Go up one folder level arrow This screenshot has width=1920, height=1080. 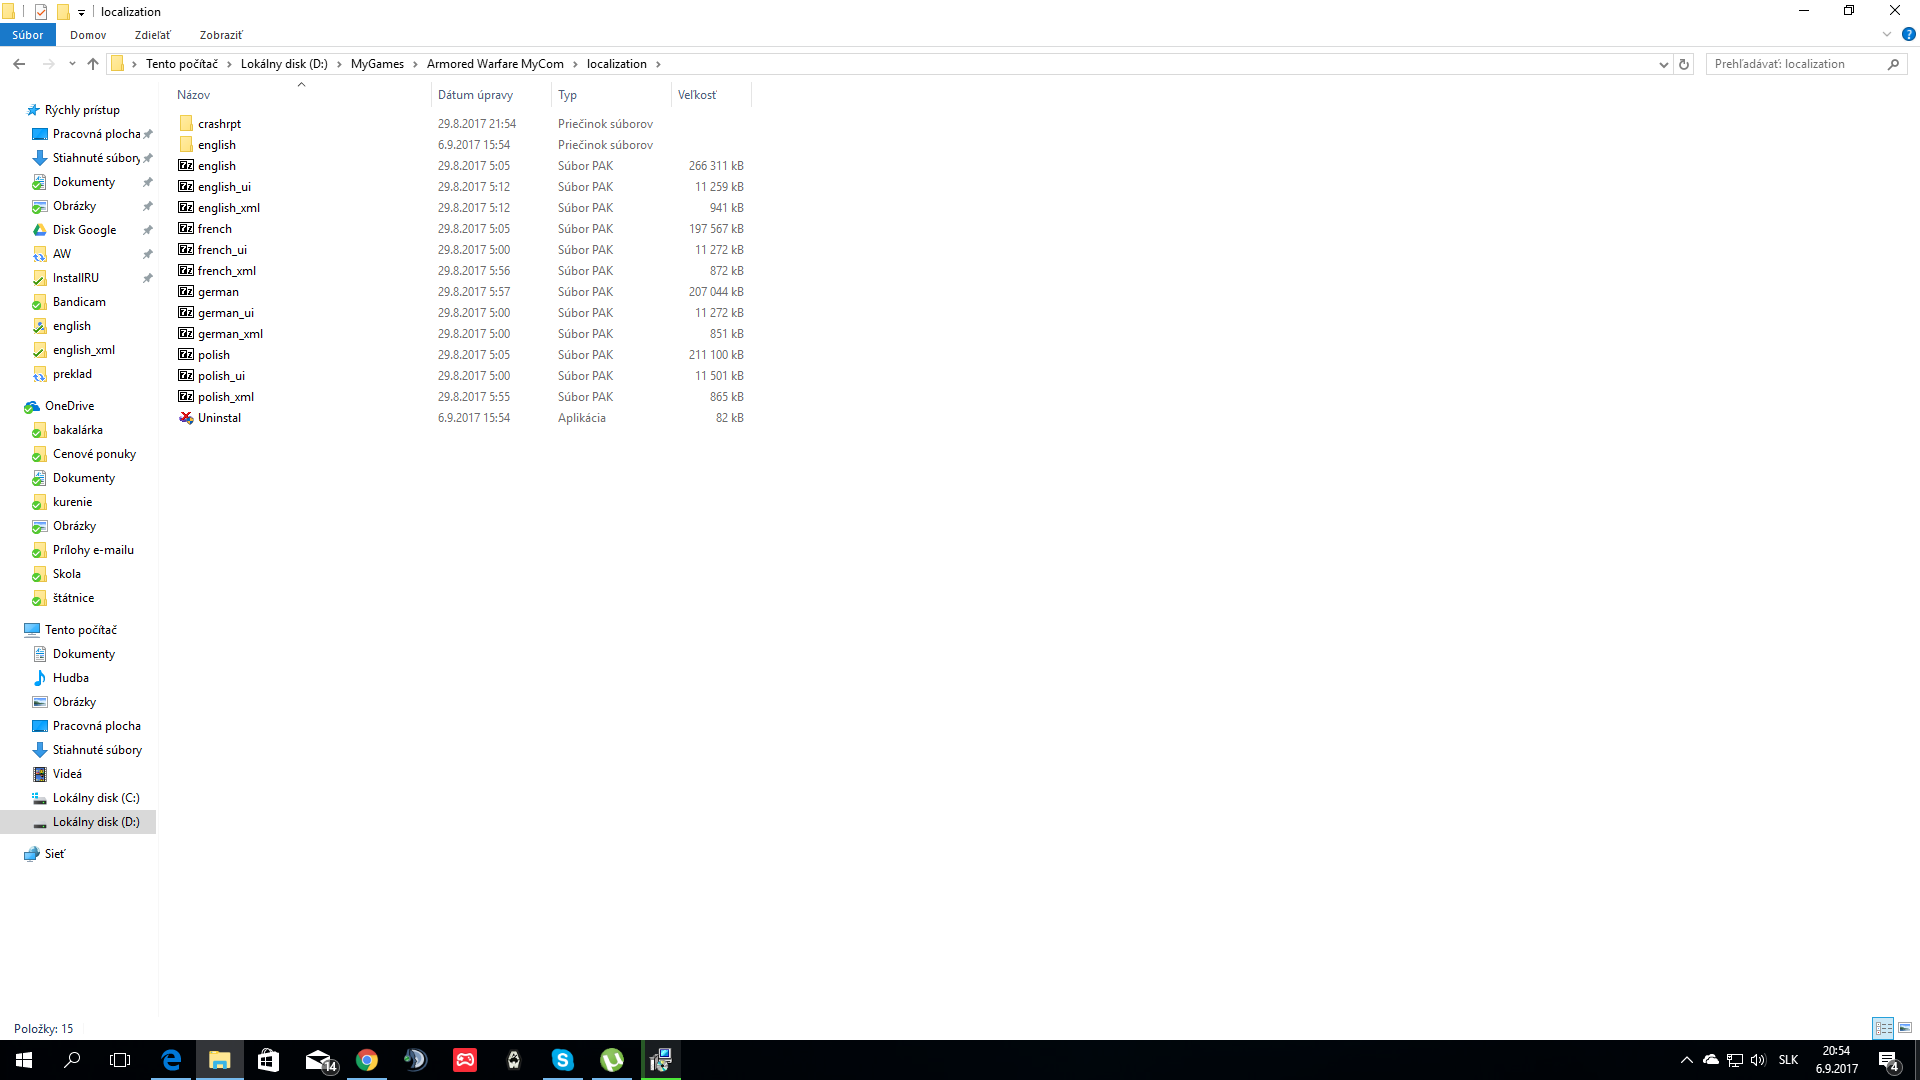coord(93,64)
